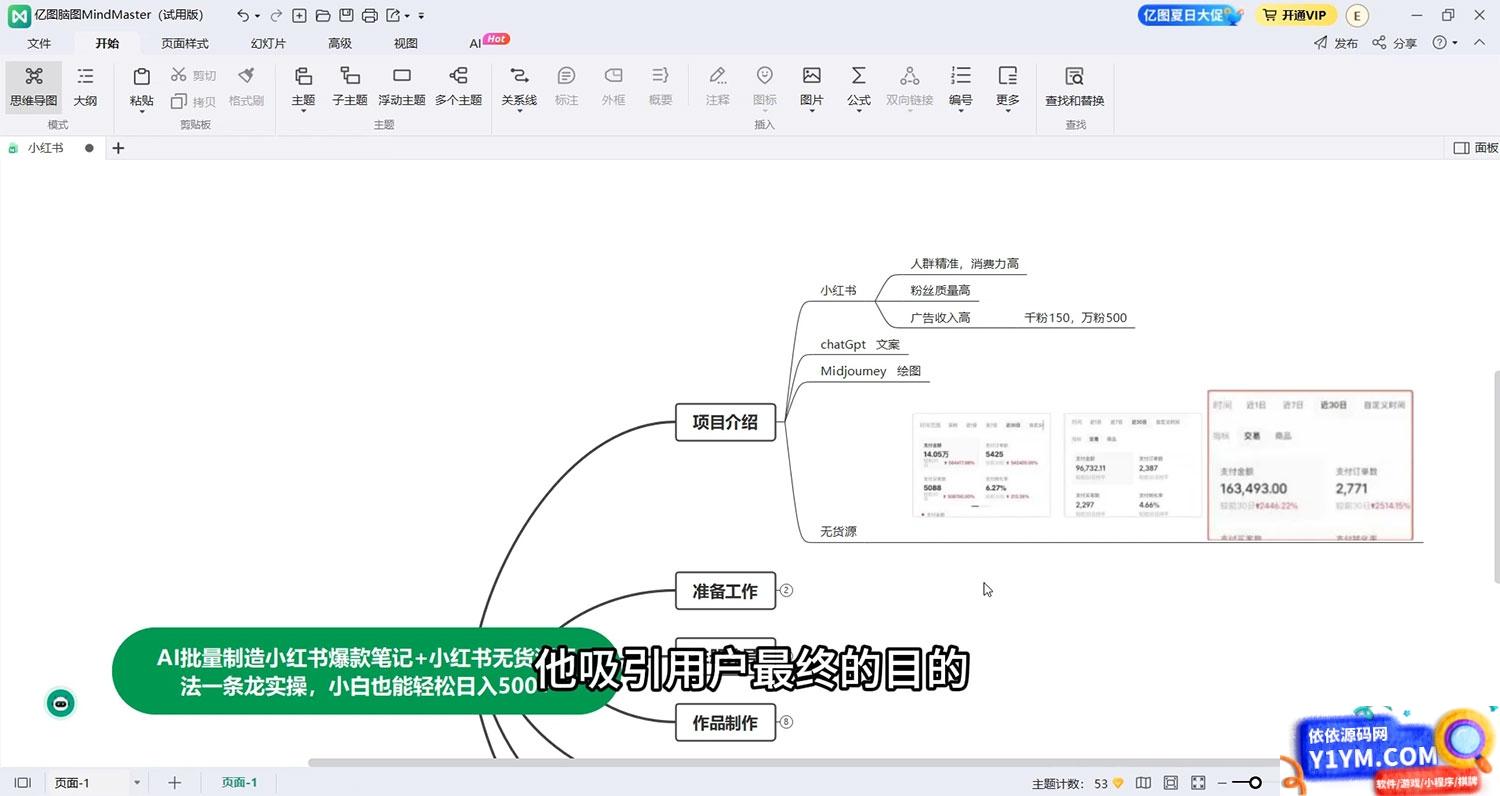Viewport: 1500px width, 796px height.
Task: Click the Open folder icon in title bar
Action: (322, 15)
